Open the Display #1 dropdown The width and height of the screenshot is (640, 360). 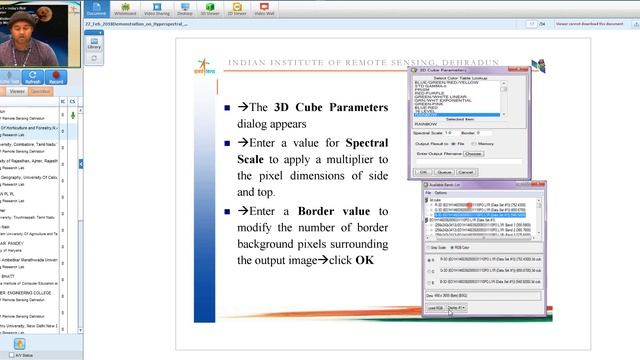pos(456,308)
